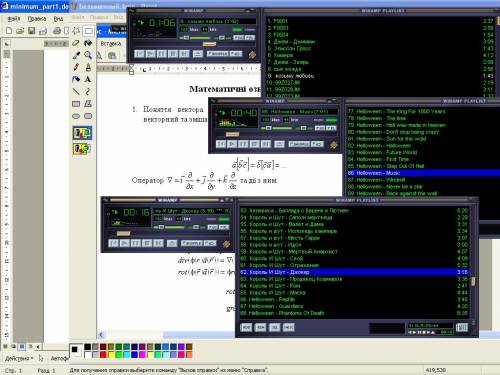The image size is (500, 375).
Task: Toggle the PL playlist button in top Winamp
Action: pyautogui.click(x=250, y=38)
